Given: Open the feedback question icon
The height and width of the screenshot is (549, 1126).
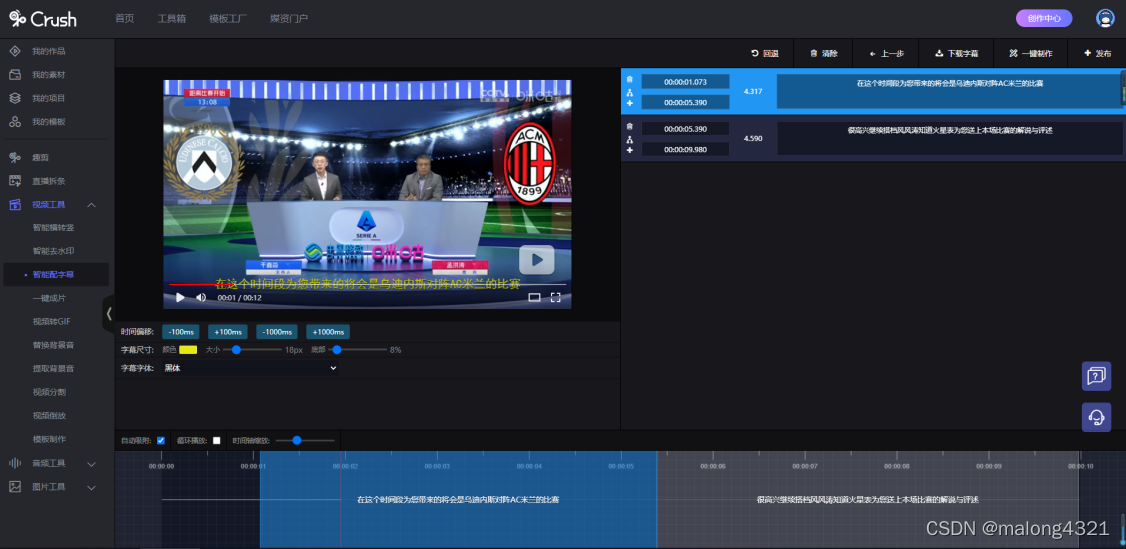Looking at the screenshot, I should point(1097,376).
